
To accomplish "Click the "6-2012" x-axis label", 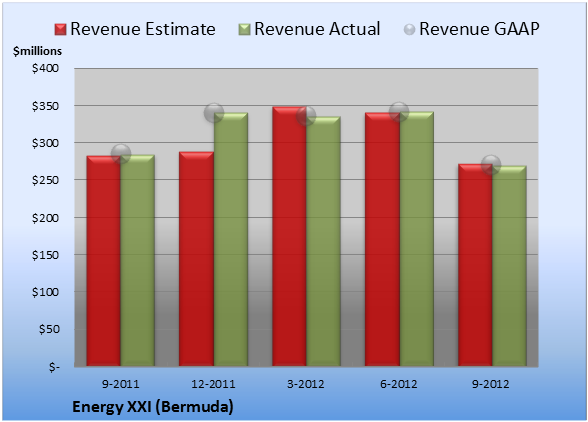I will 399,384.
